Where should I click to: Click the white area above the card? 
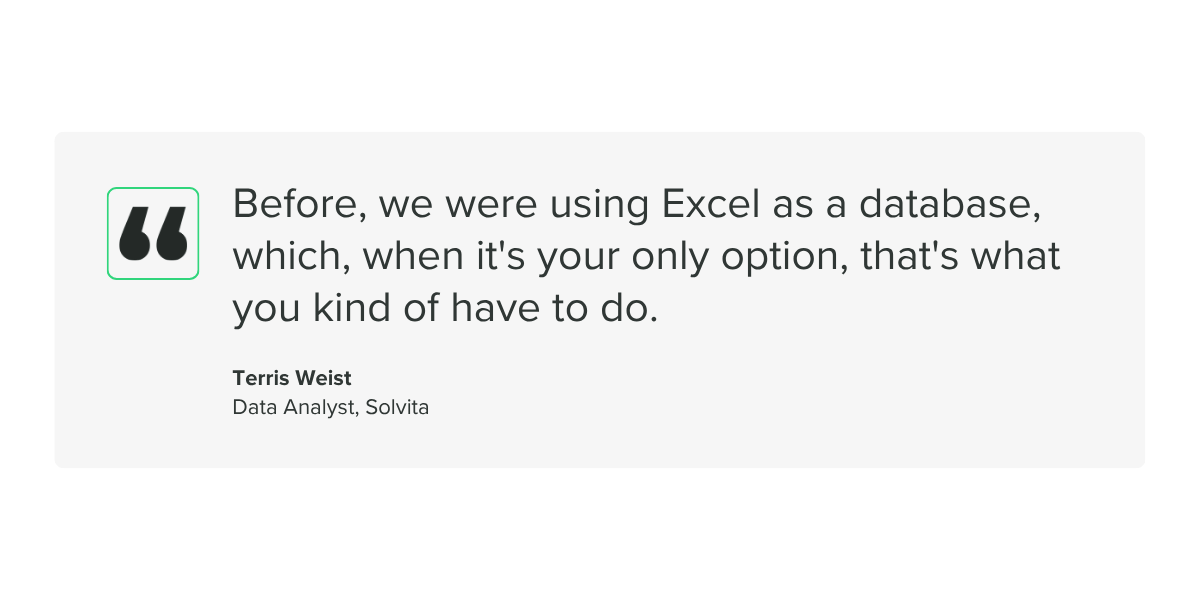pyautogui.click(x=600, y=65)
